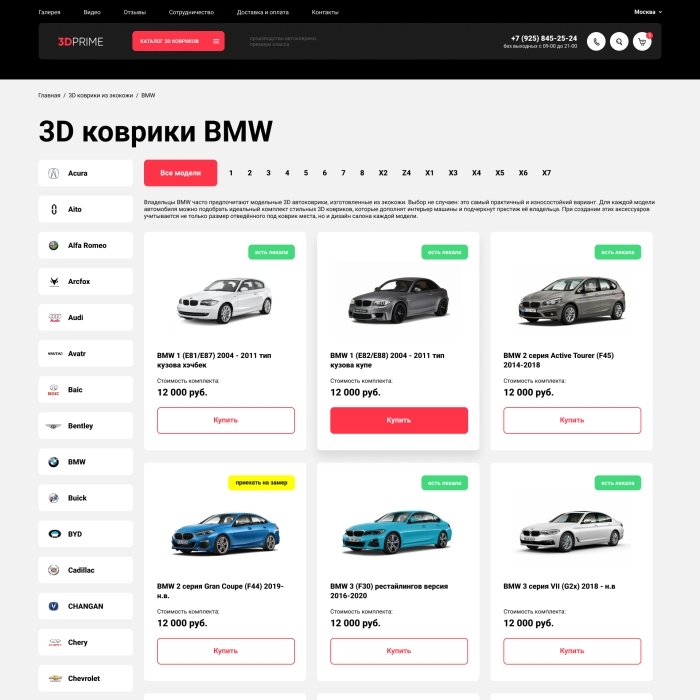Viewport: 700px width, 700px height.
Task: Open white BMW 3 серия VII photo
Action: click(x=572, y=531)
